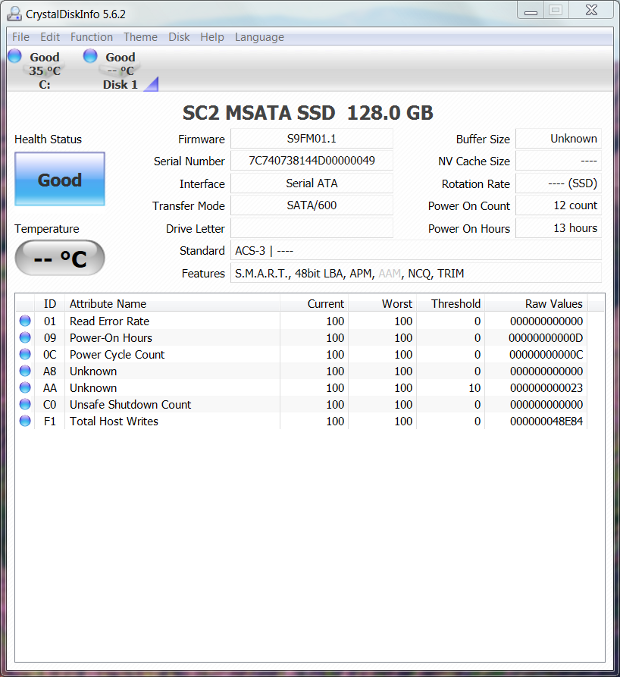
Task: Click status orb for Total Host Writes
Action: (25, 421)
